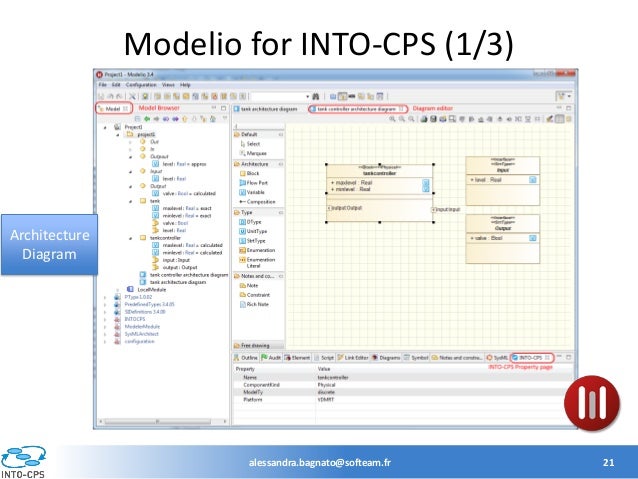Collapse the Default palette group
This screenshot has height=479, width=638.
281,134
